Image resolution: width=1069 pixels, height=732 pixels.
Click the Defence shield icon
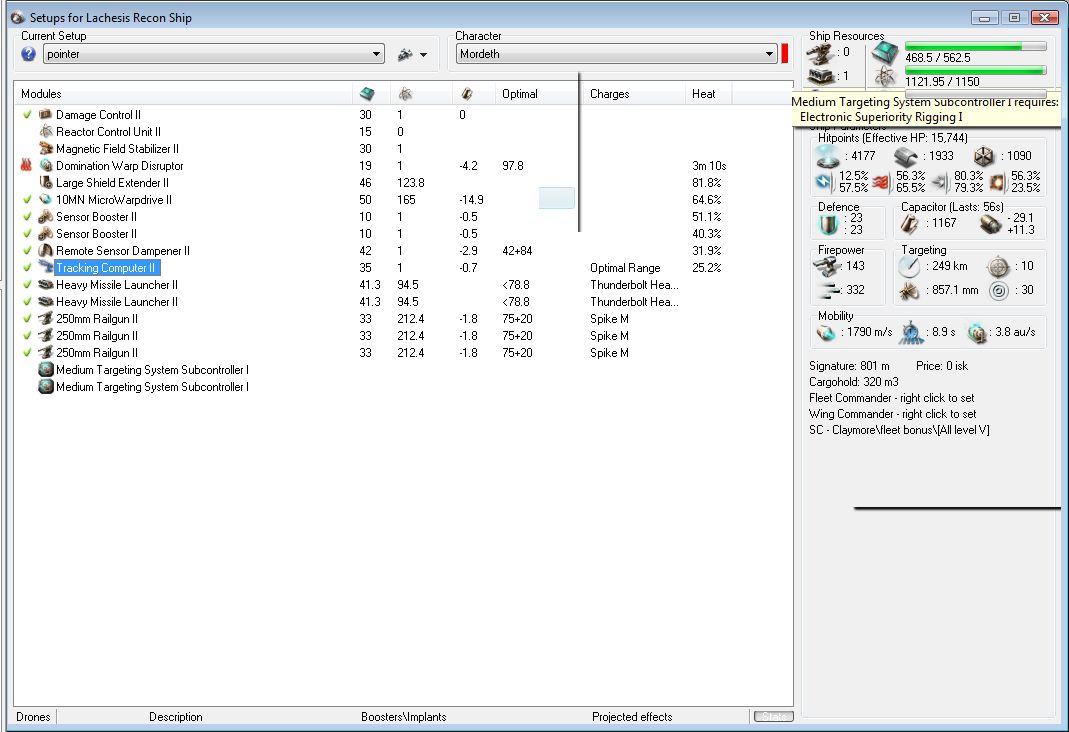tap(828, 224)
